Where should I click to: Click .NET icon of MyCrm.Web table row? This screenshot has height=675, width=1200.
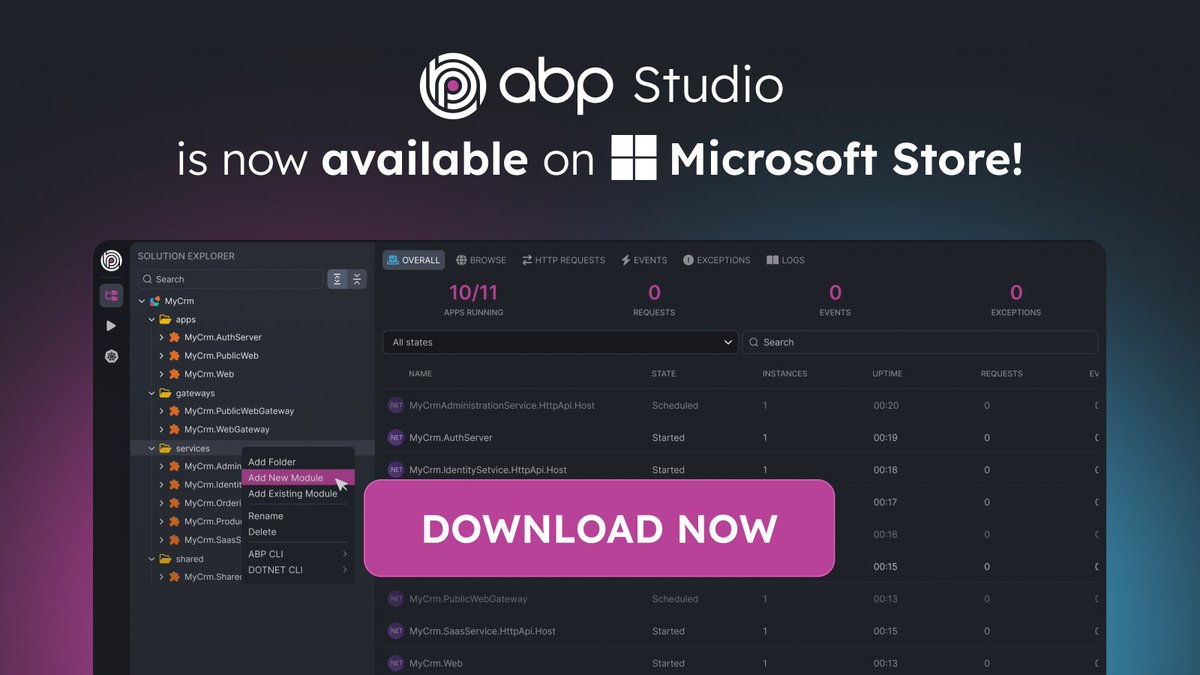tap(396, 663)
